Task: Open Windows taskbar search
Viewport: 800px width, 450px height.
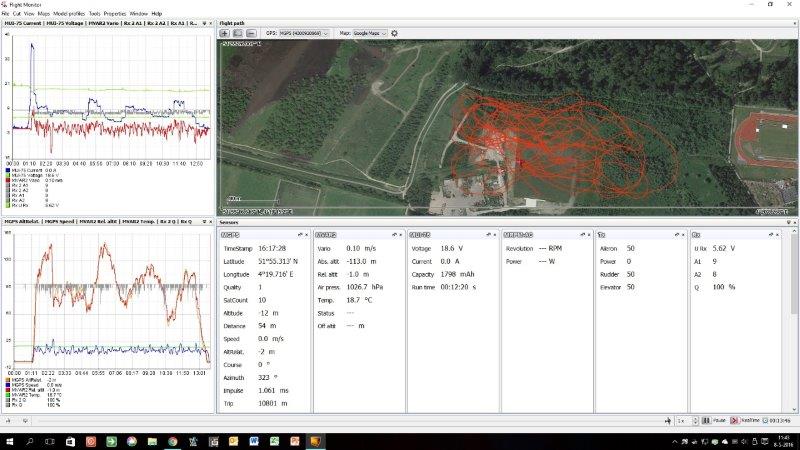Action: pyautogui.click(x=29, y=441)
